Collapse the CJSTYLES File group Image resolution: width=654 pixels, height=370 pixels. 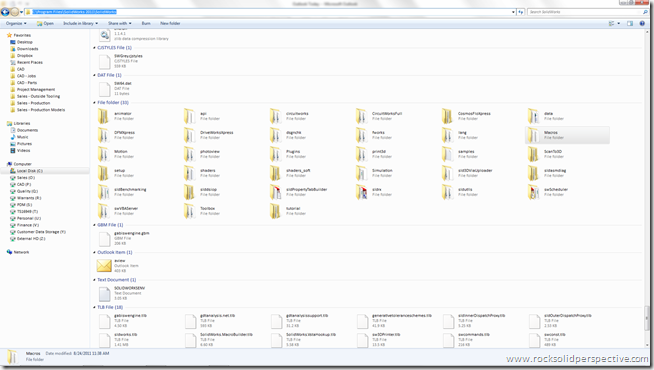(x=94, y=48)
